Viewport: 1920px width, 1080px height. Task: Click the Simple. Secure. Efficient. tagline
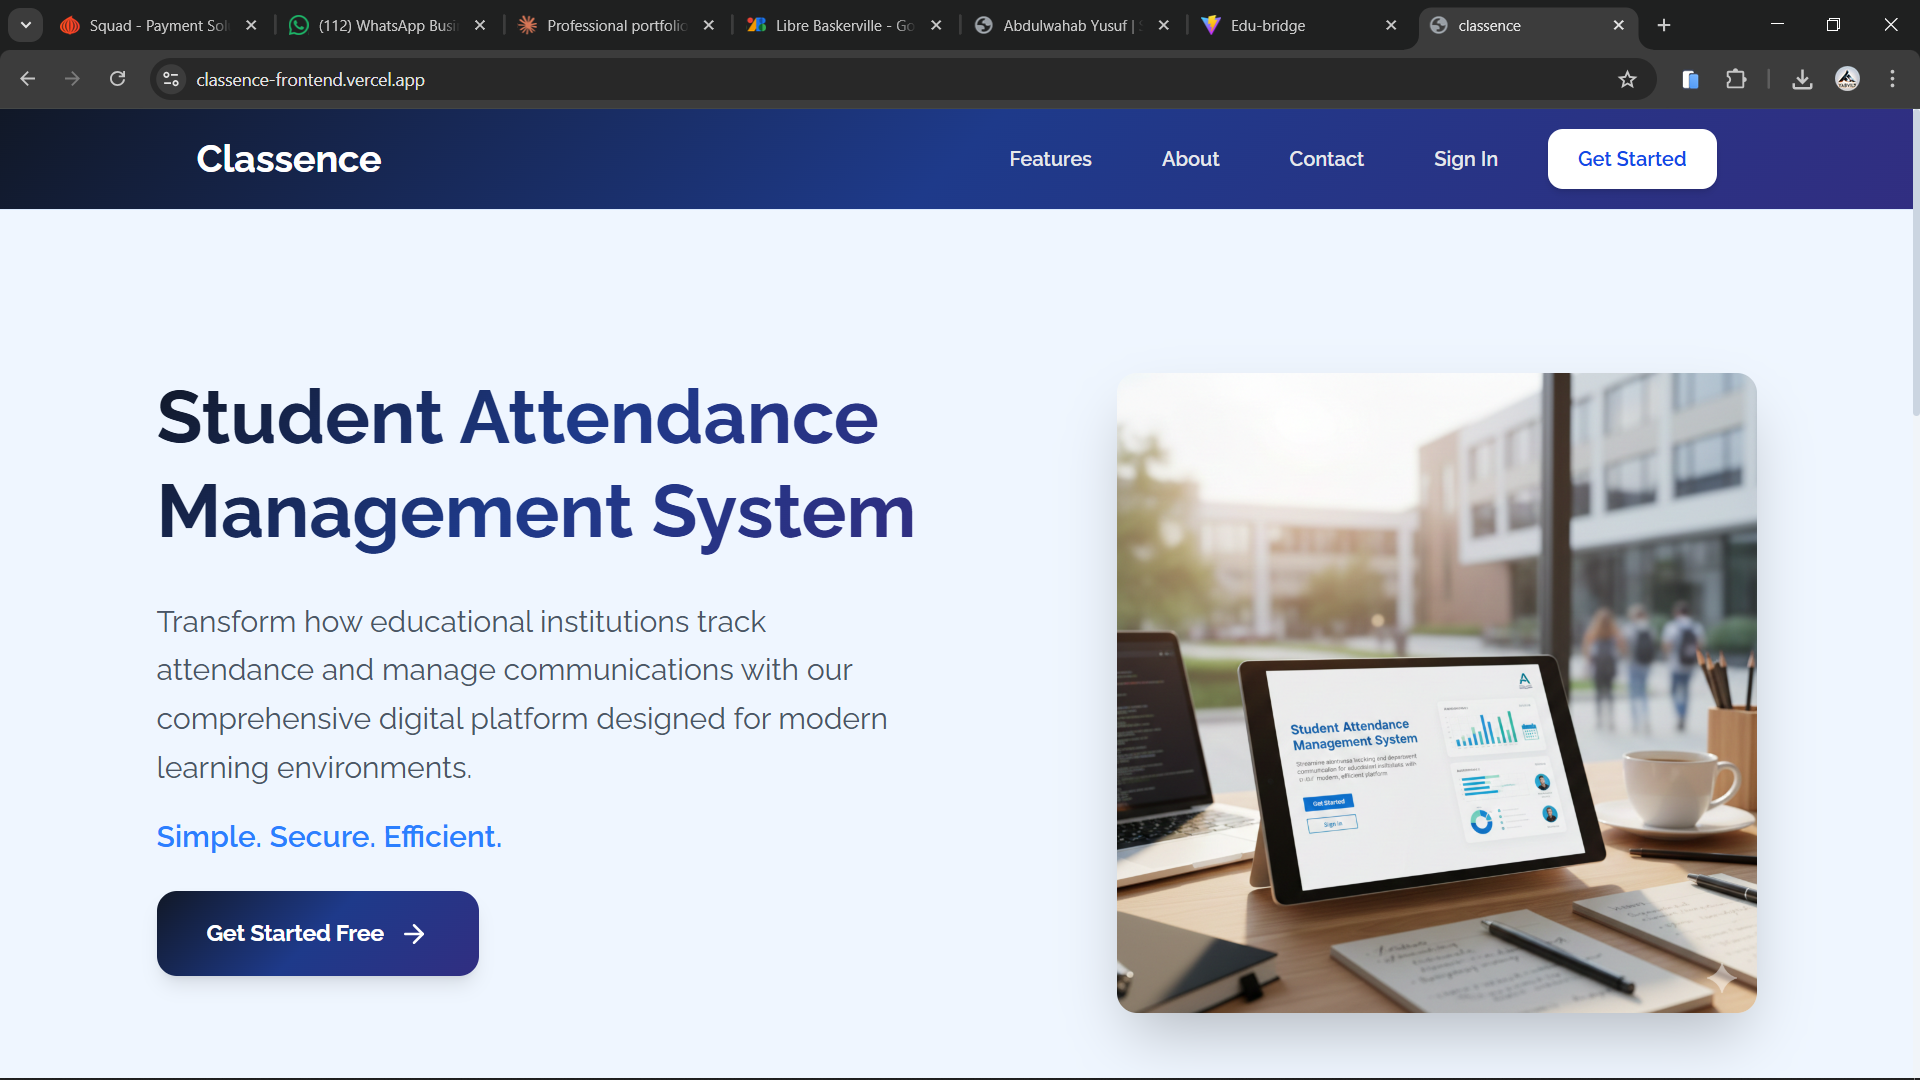coord(329,836)
